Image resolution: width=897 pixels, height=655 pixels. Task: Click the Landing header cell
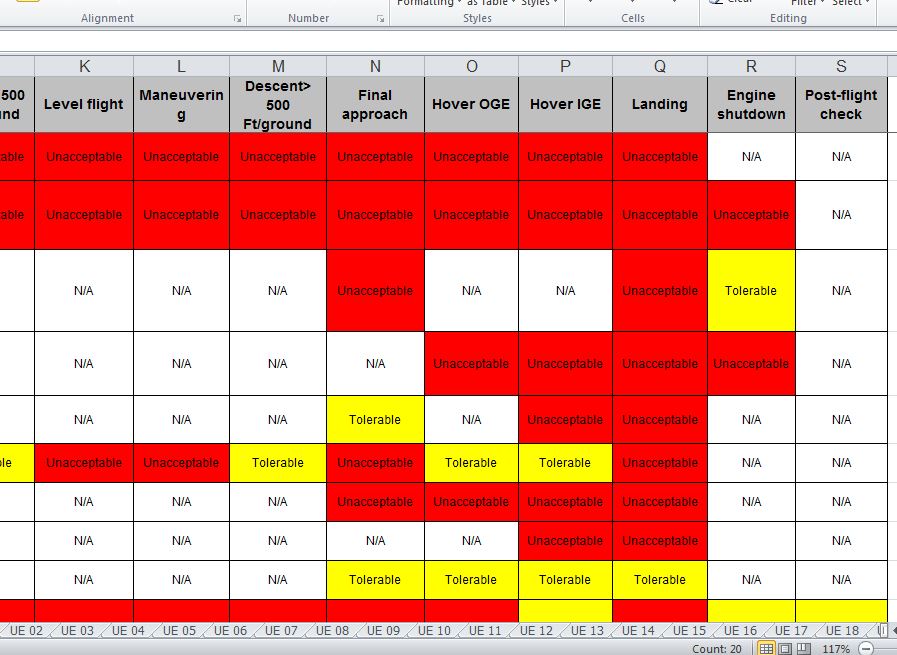(x=660, y=104)
